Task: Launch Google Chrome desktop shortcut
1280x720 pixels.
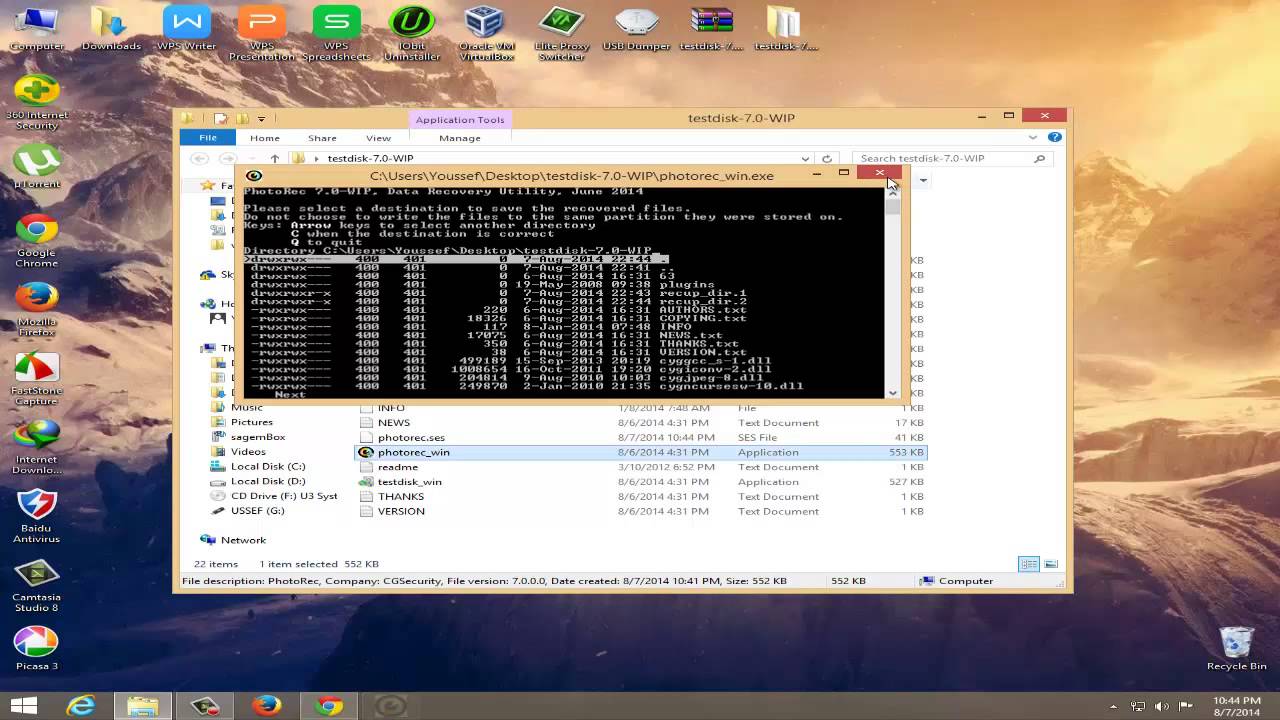Action: [x=37, y=241]
